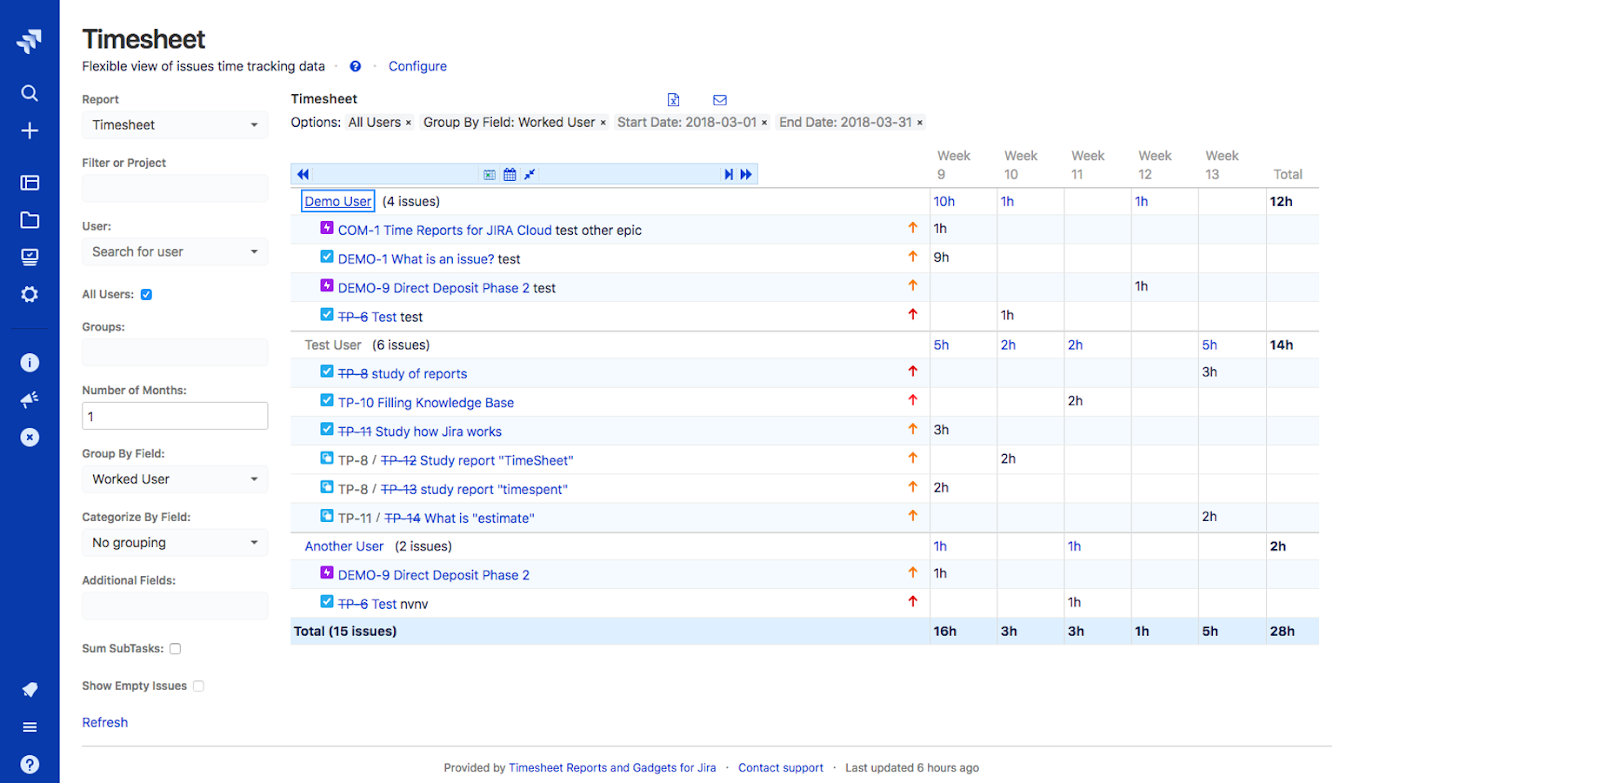Open the hamburger menu in the sidebar
This screenshot has height=783, width=1600.
[x=30, y=727]
